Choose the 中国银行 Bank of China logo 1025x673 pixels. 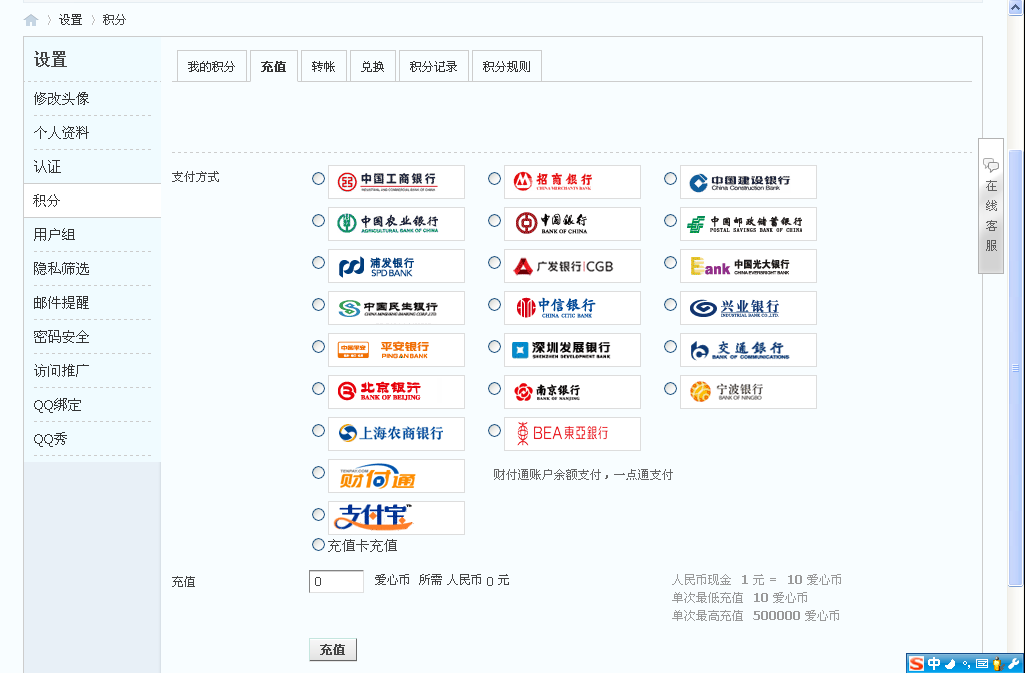click(x=572, y=223)
